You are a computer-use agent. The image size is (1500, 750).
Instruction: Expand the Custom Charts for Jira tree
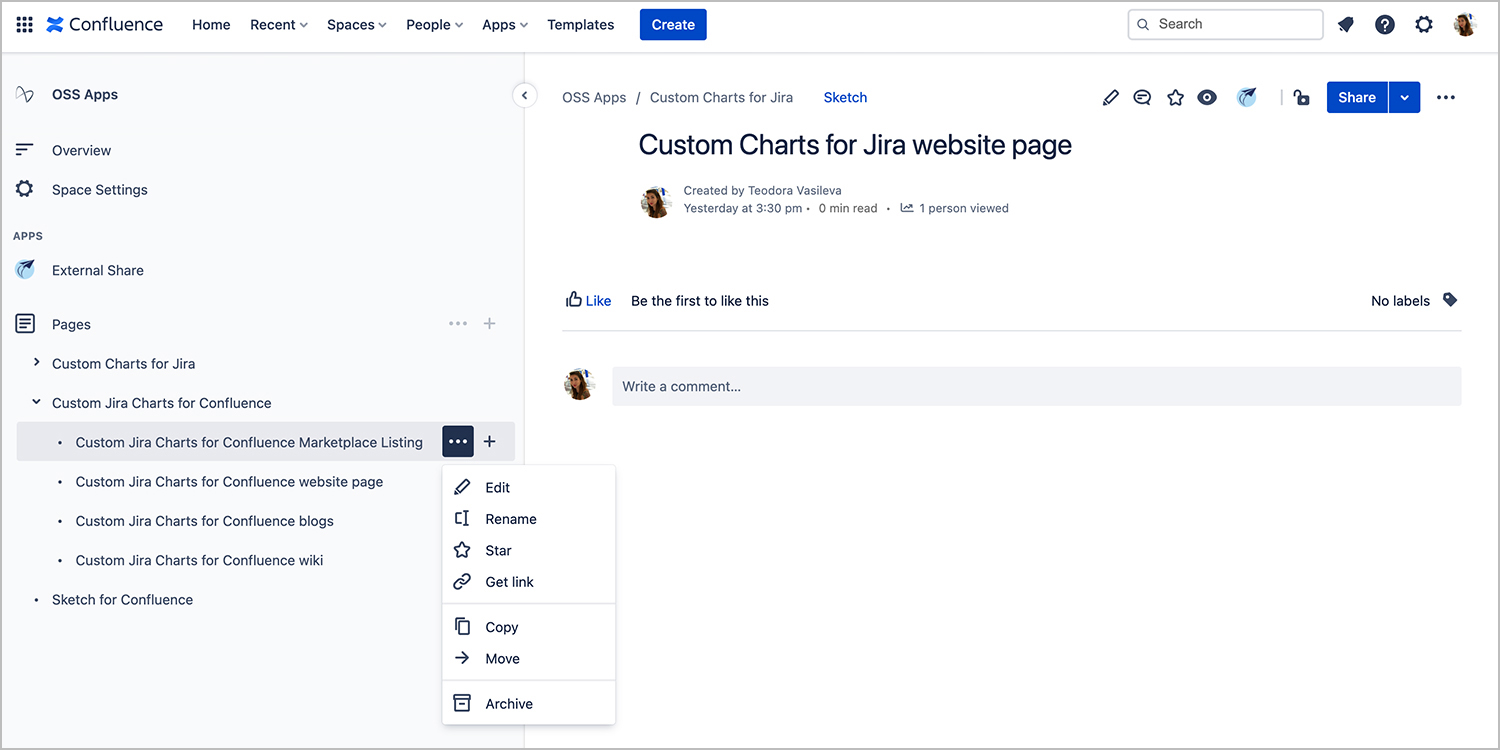coord(37,362)
